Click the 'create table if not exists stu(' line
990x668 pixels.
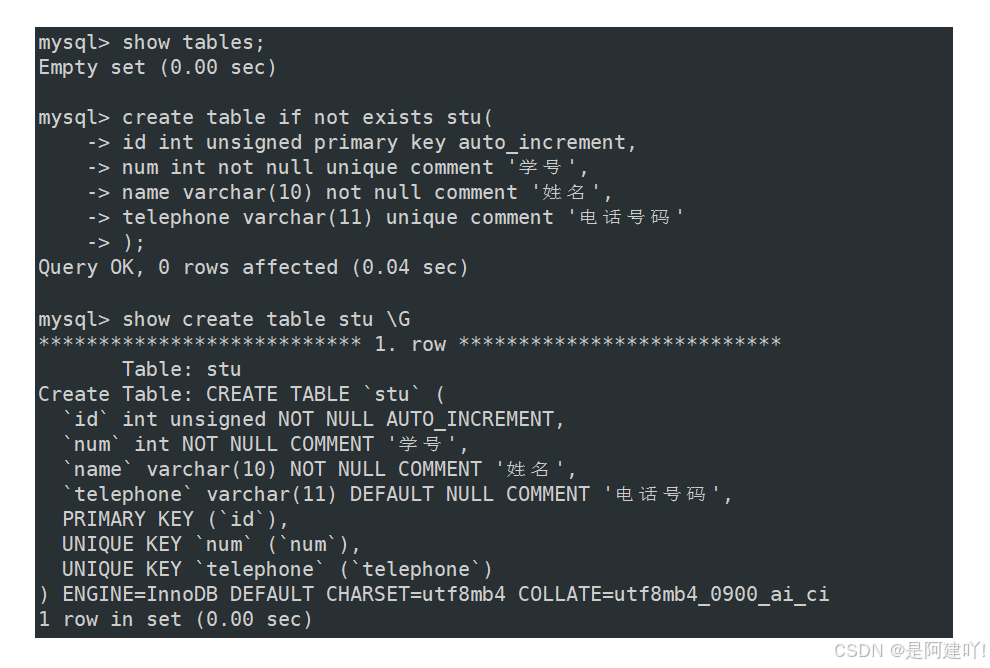point(265,117)
